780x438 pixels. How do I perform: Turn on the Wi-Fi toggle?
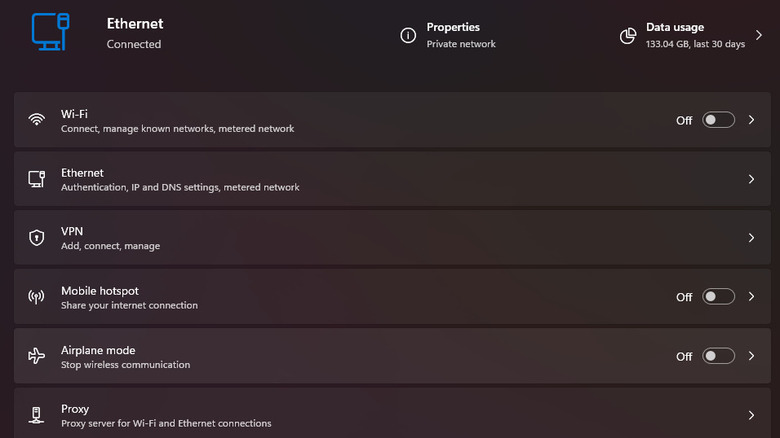(x=718, y=120)
